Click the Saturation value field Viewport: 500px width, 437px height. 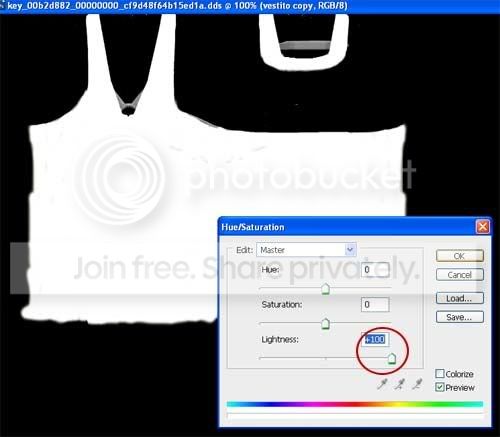(375, 304)
